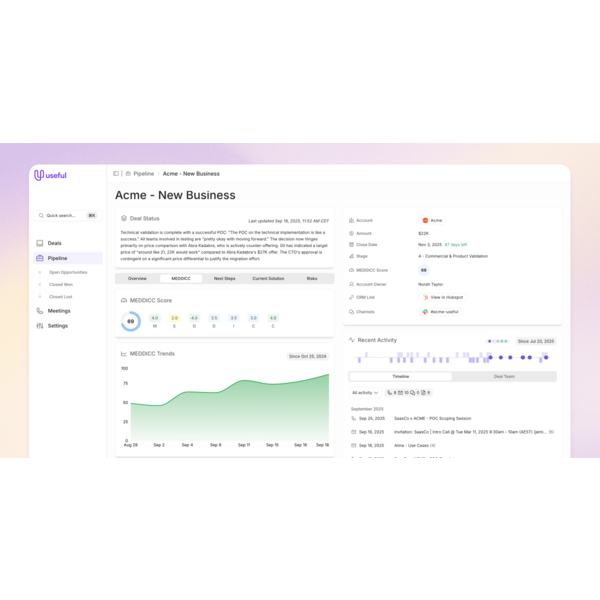Viewport: 600px width, 600px height.
Task: Toggle the sidebar panel icon
Action: click(x=116, y=173)
